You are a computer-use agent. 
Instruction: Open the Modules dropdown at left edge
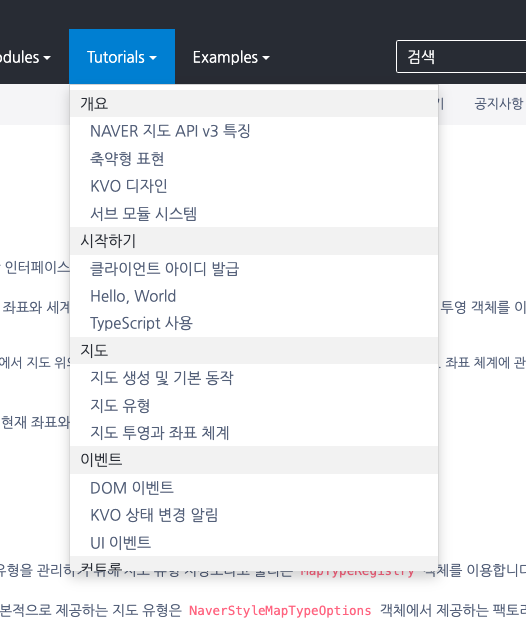click(x=25, y=58)
